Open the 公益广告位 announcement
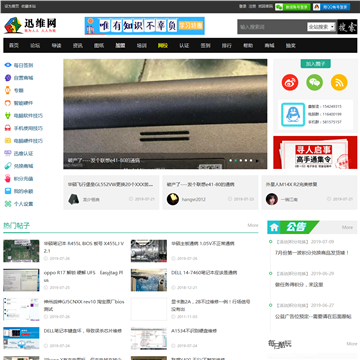 pos(313,316)
